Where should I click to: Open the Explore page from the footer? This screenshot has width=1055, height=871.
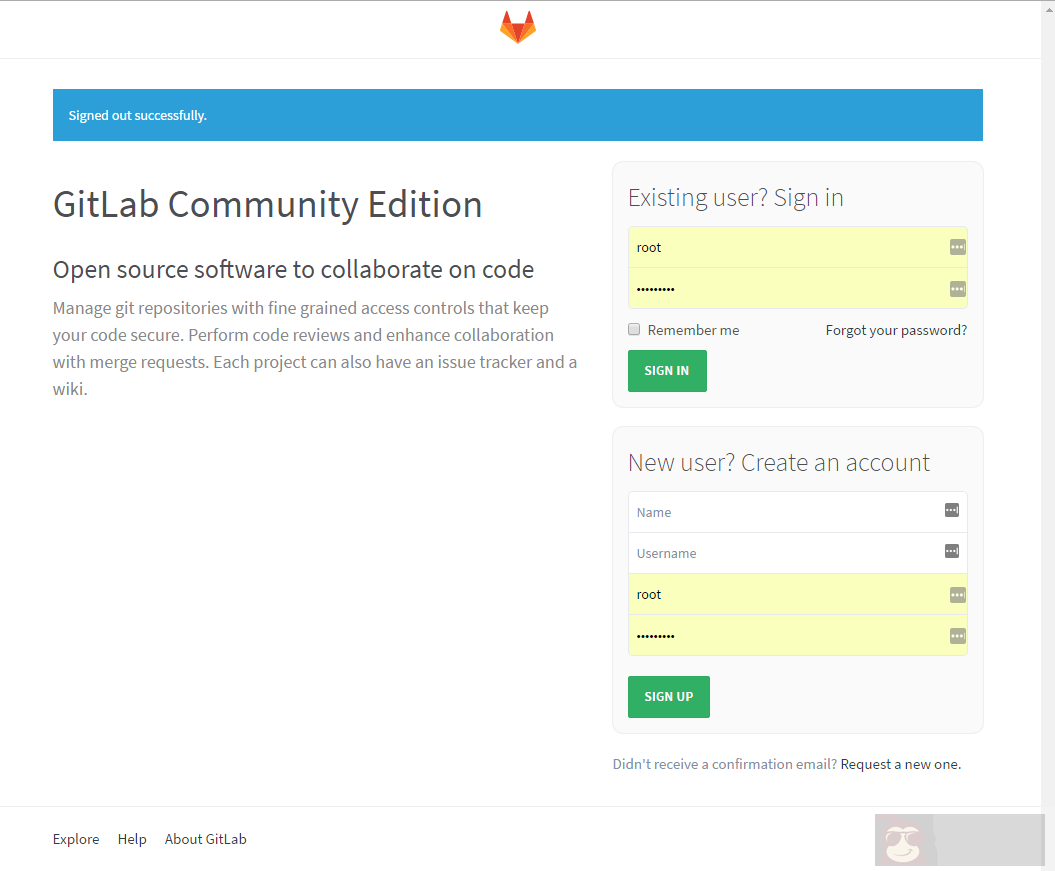pyautogui.click(x=75, y=839)
